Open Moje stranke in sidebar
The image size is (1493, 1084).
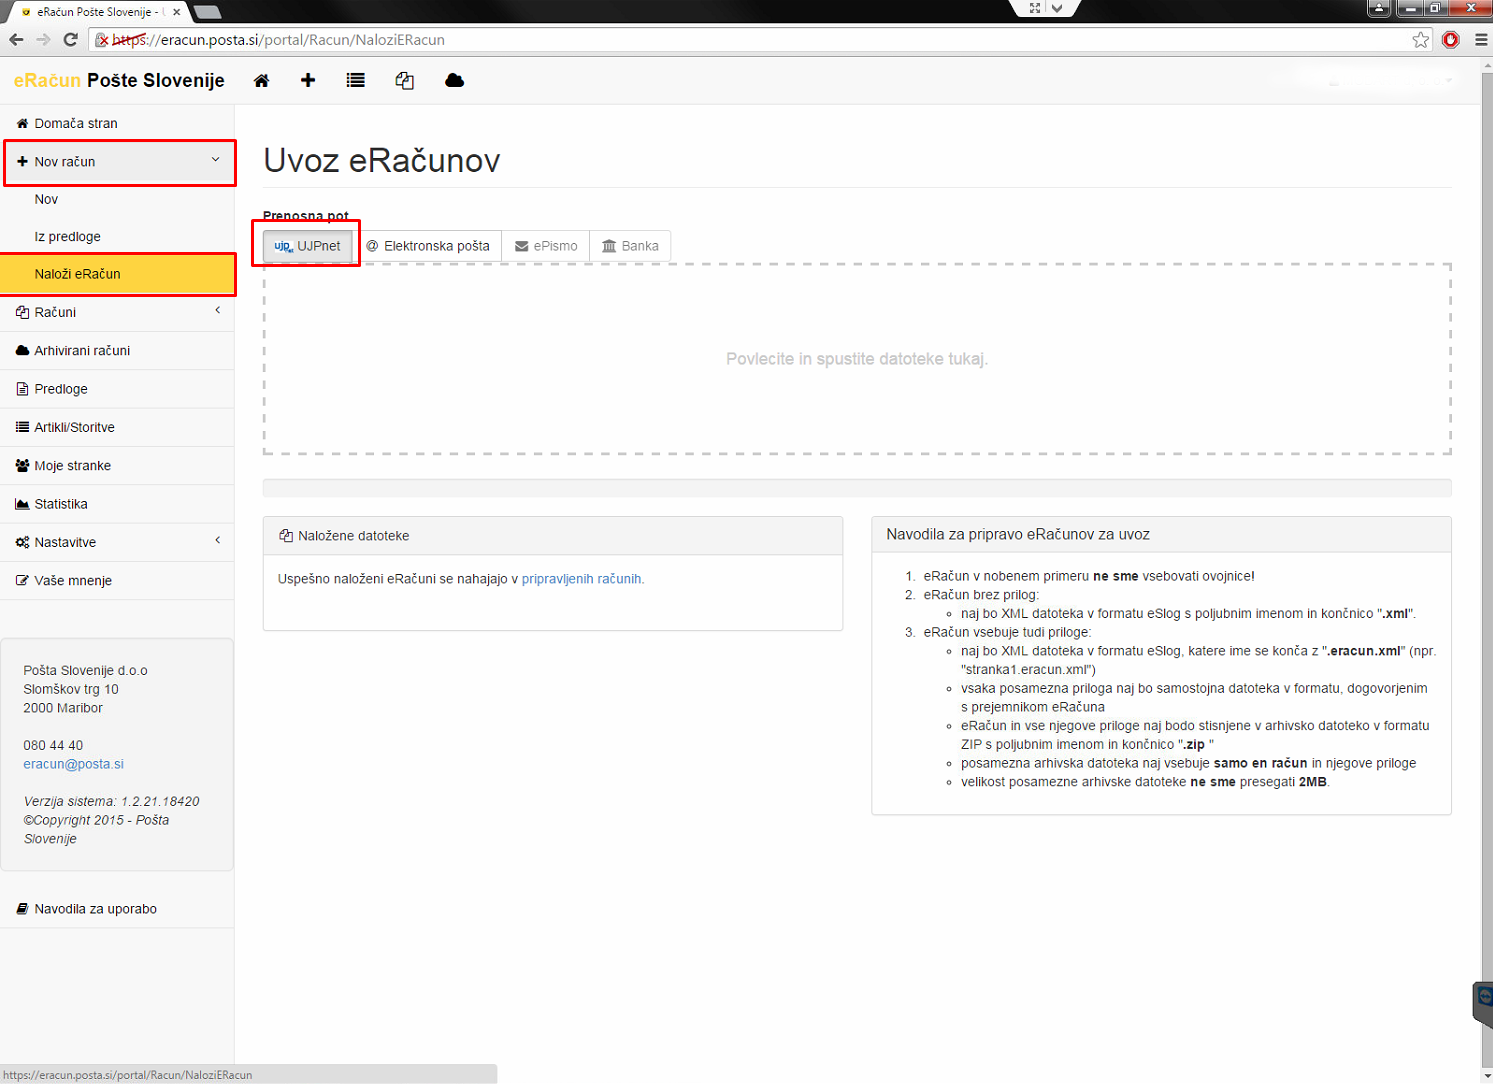click(117, 466)
